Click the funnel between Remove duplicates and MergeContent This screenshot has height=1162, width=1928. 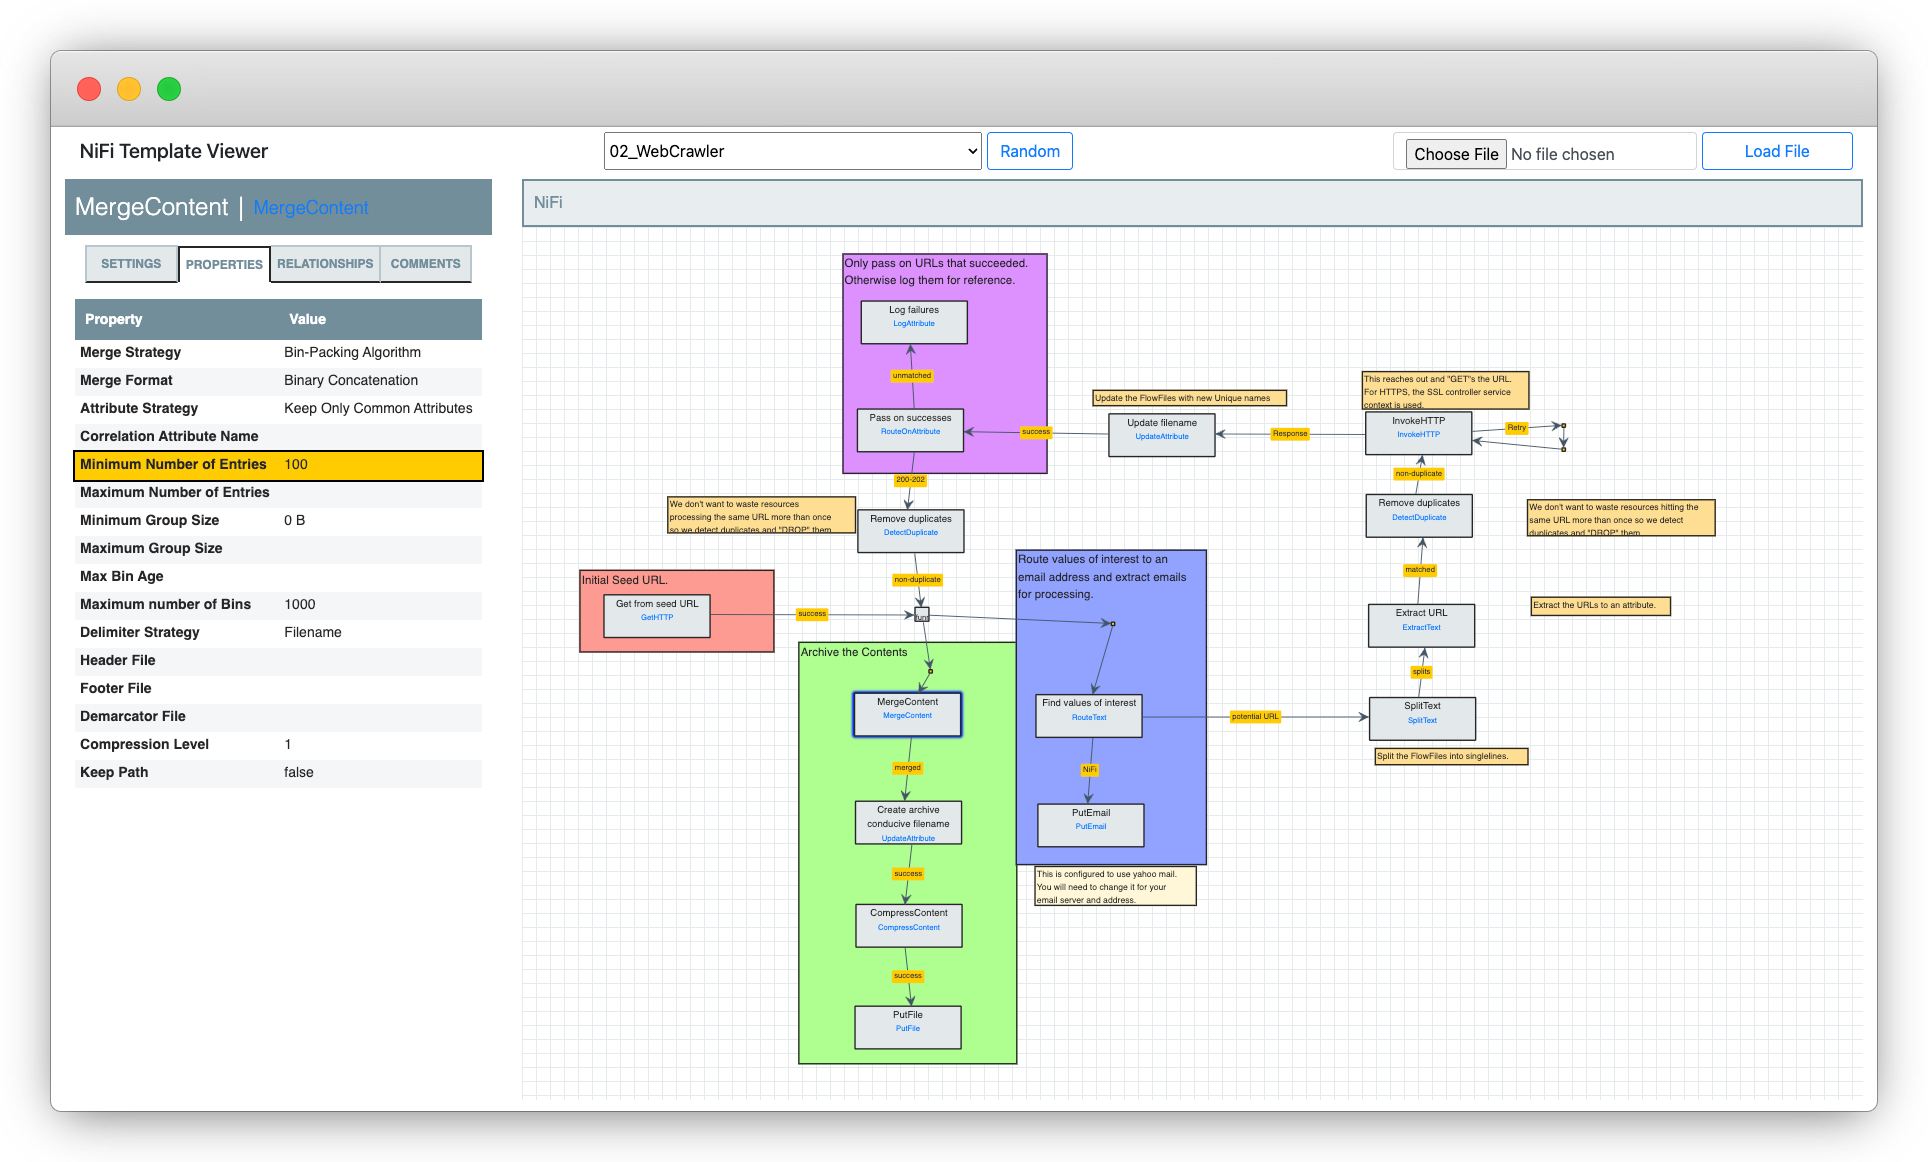point(922,614)
